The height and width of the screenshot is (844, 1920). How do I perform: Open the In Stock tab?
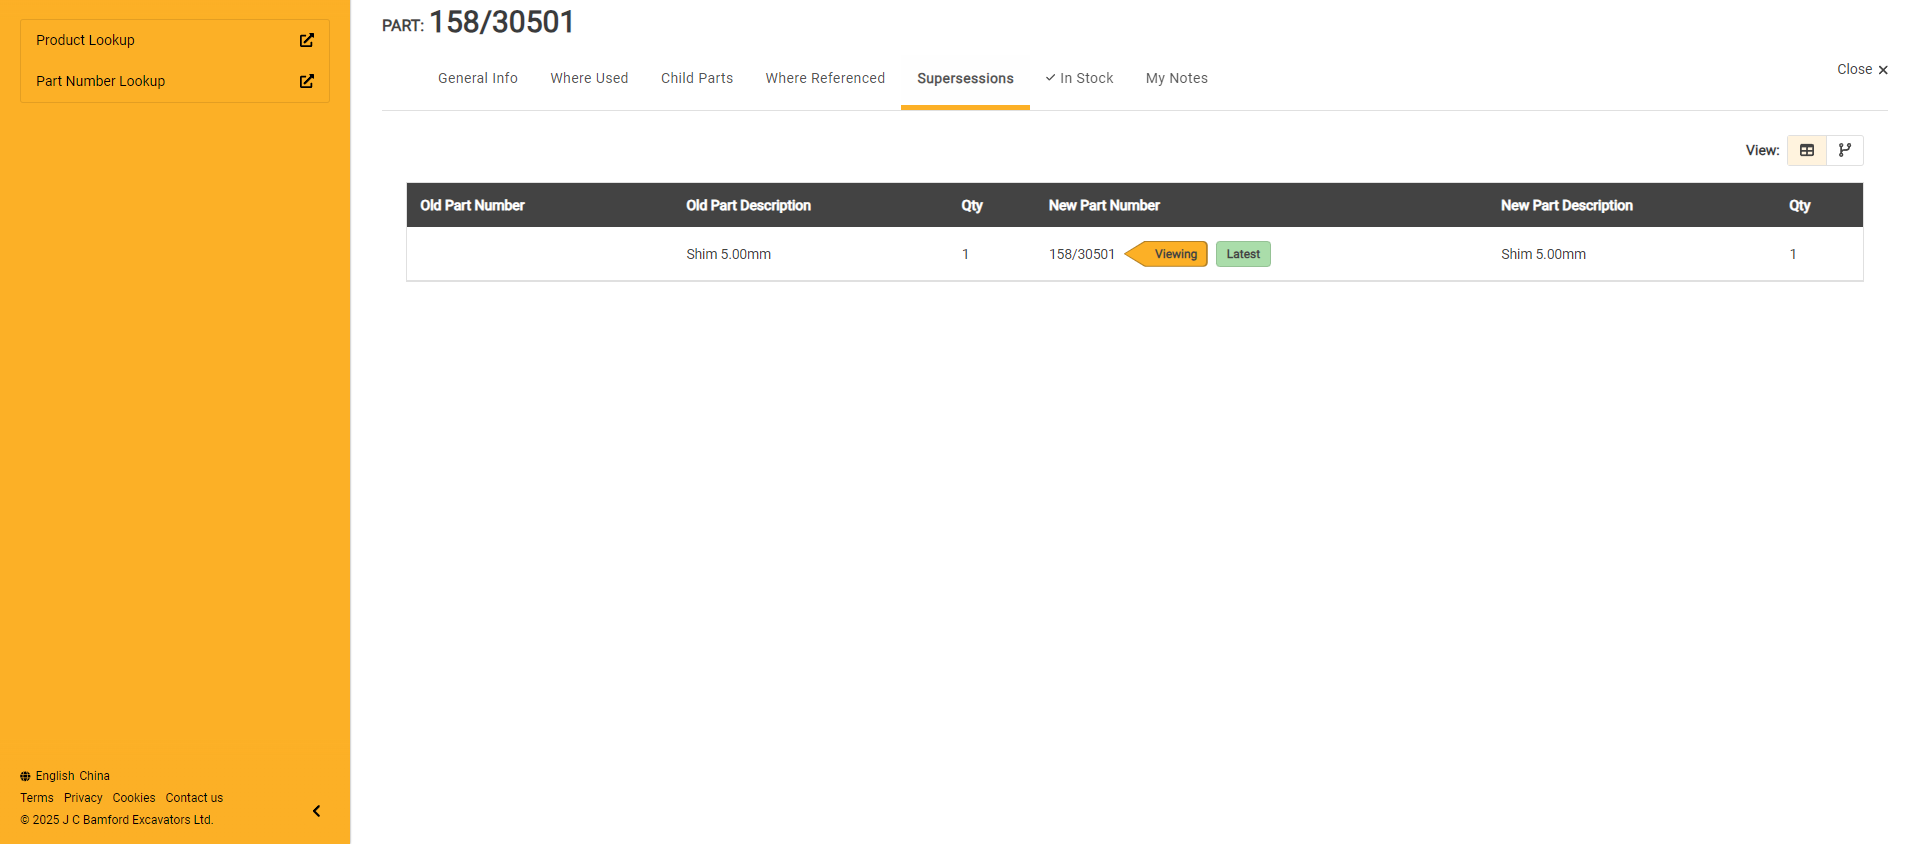[x=1079, y=78]
